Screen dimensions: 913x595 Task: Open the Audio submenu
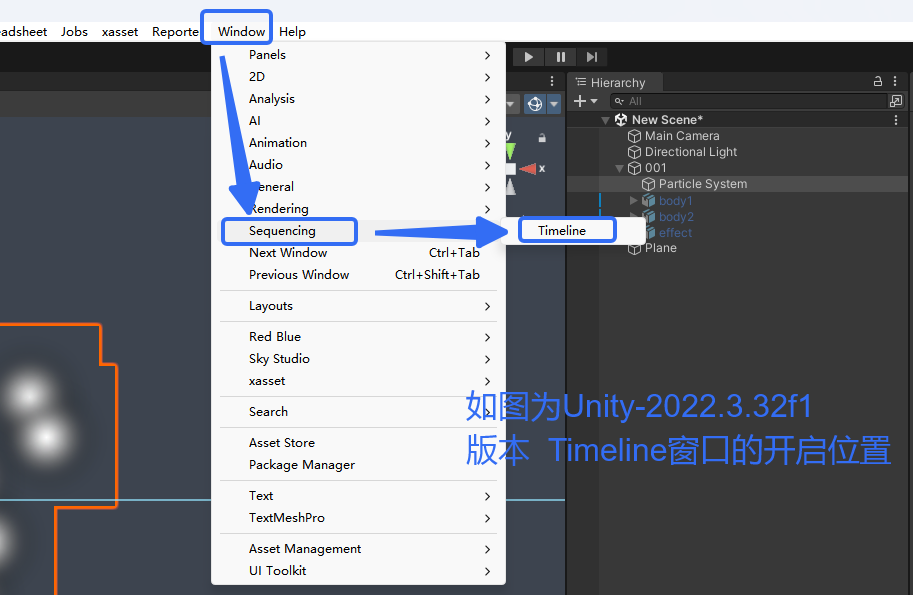pyautogui.click(x=358, y=165)
